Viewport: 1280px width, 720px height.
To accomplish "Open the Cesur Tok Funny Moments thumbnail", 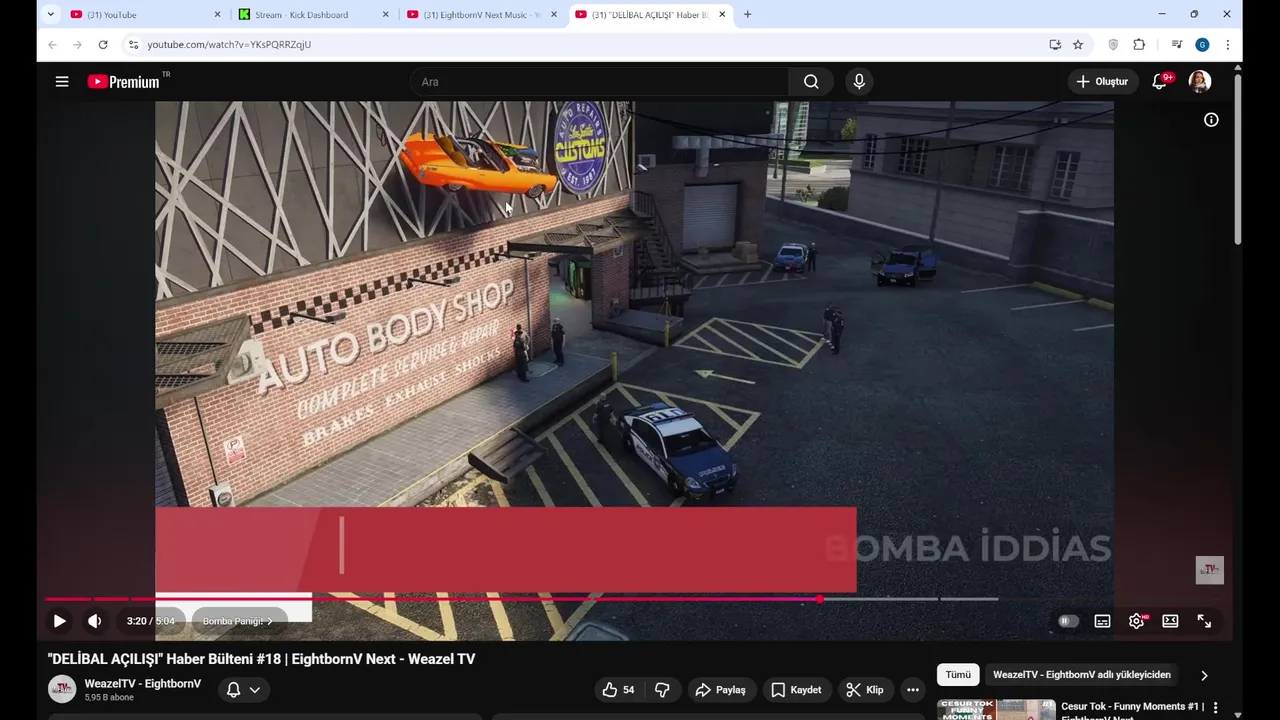I will pyautogui.click(x=996, y=710).
